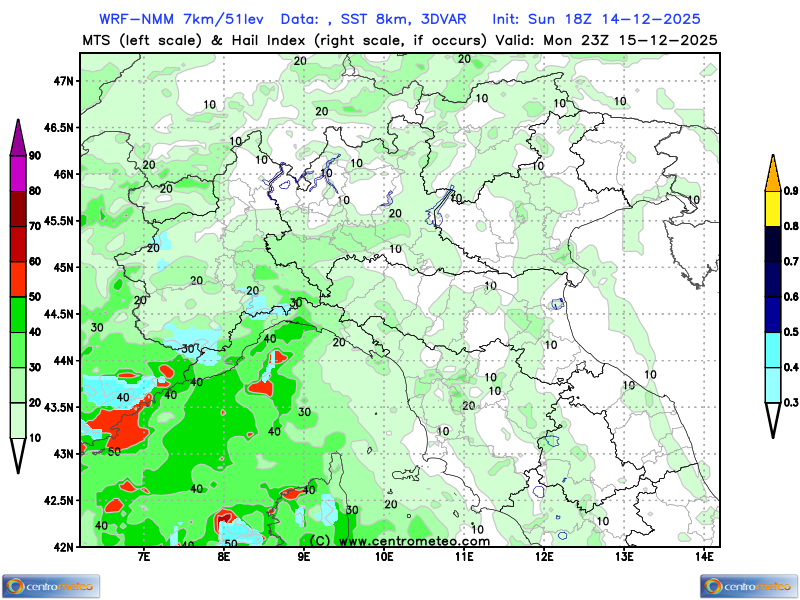
Task: Click the centrometeo logo at bottom left
Action: 50,585
